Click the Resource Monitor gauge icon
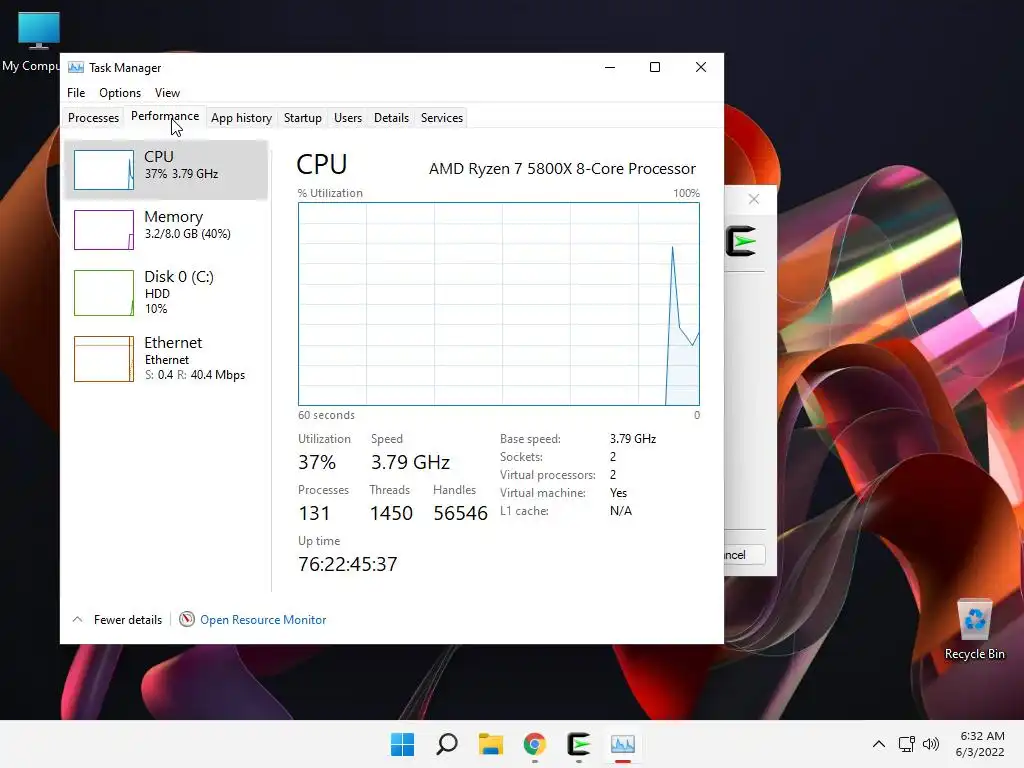The image size is (1024, 768). 187,619
